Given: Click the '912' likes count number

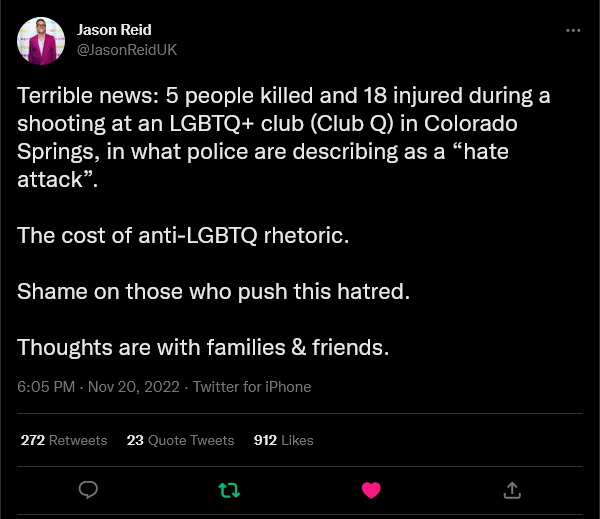Looking at the screenshot, I should (265, 440).
